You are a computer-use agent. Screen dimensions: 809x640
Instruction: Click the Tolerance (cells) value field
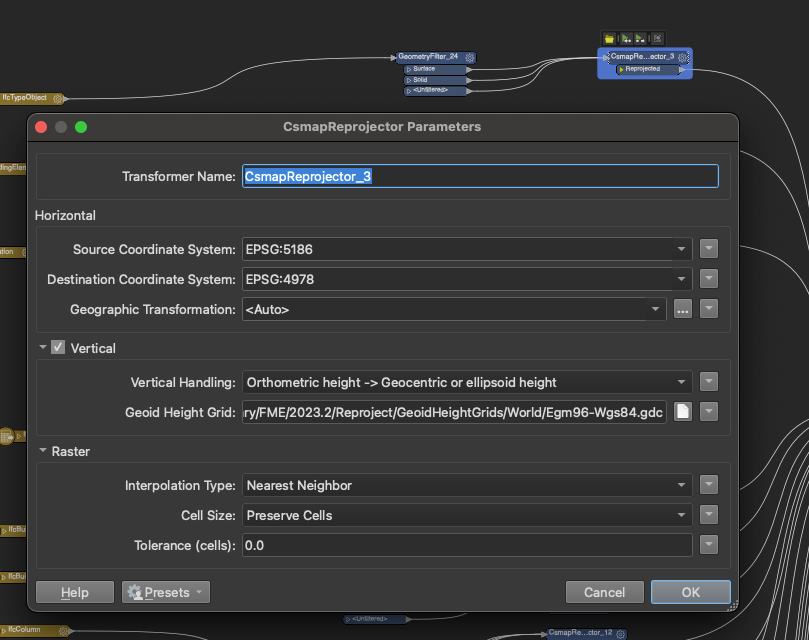click(467, 546)
